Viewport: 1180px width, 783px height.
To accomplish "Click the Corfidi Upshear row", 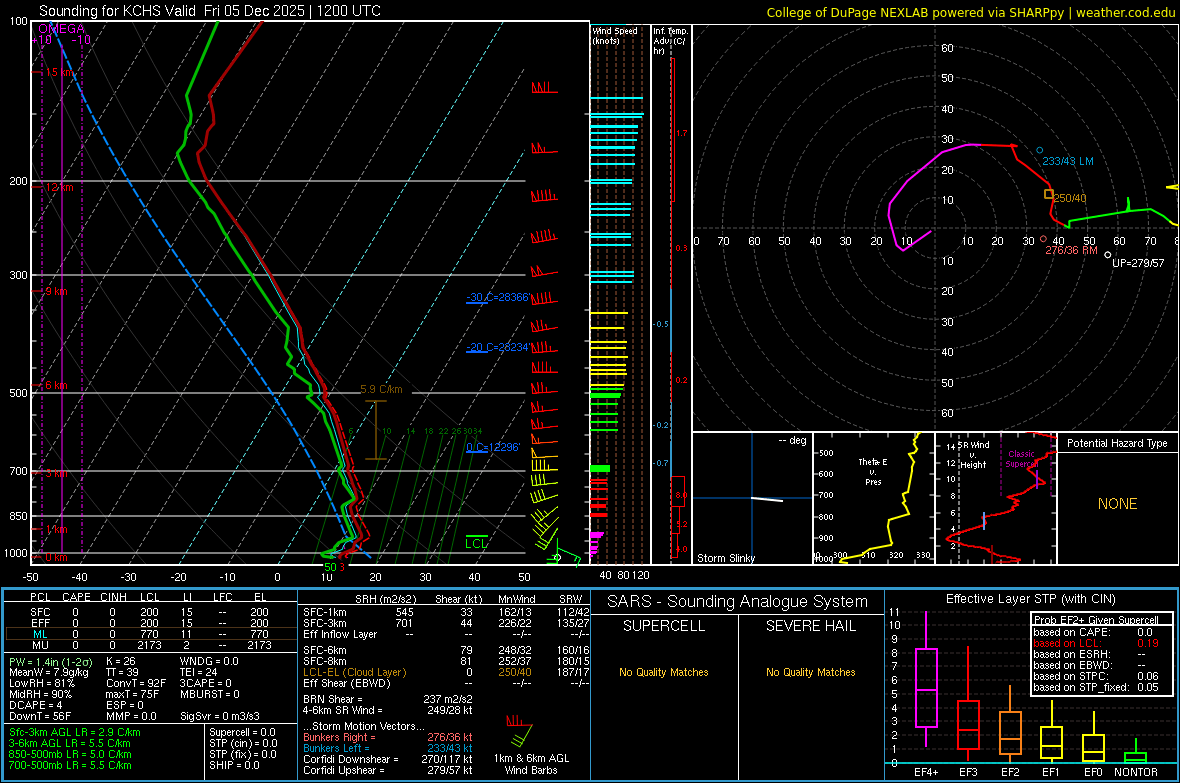I will [388, 769].
